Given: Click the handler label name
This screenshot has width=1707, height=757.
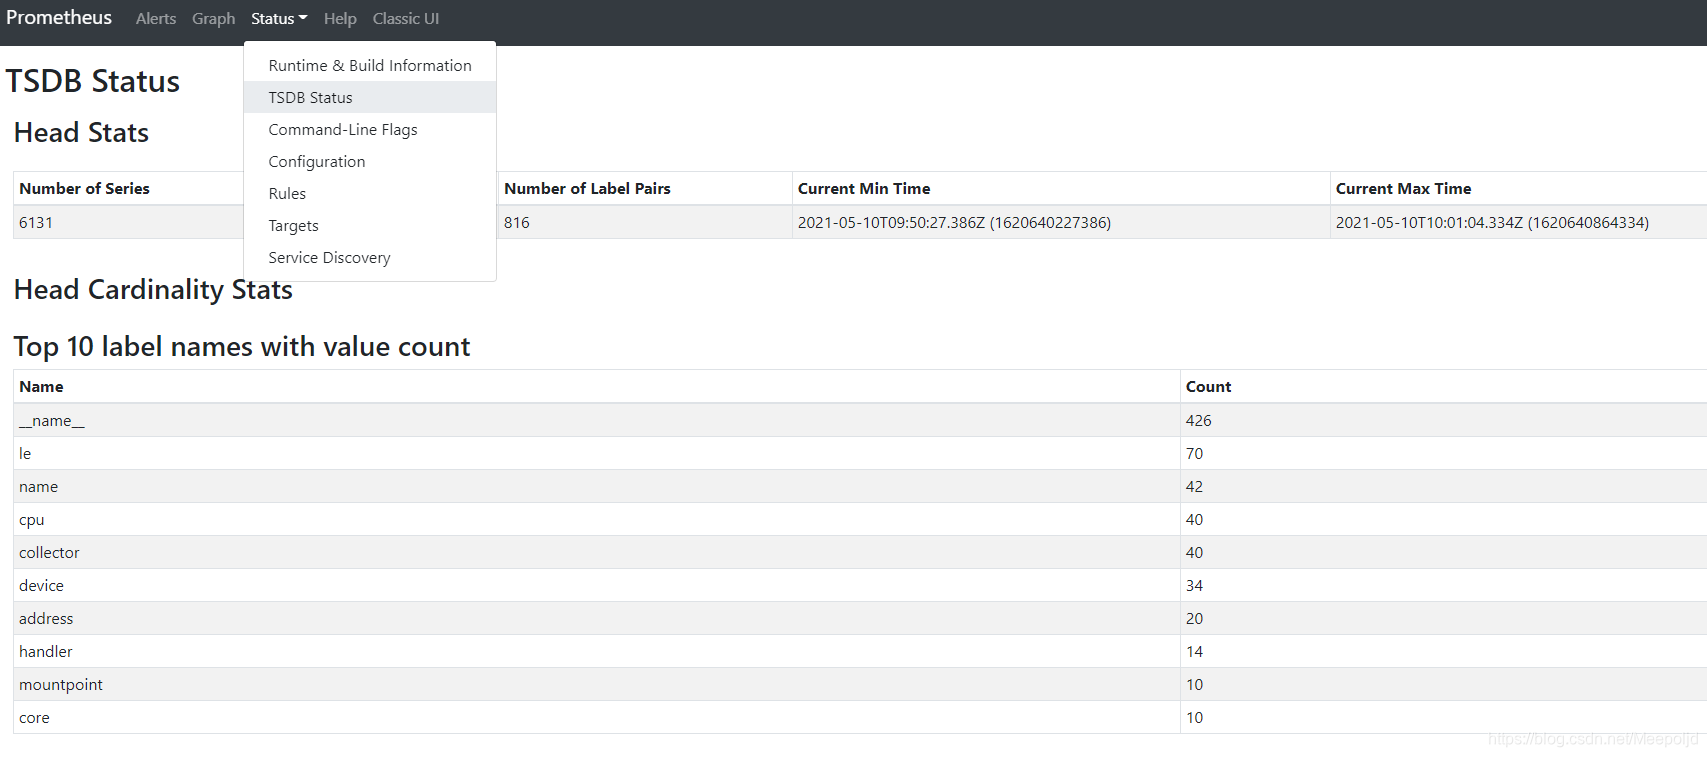Looking at the screenshot, I should tap(46, 651).
